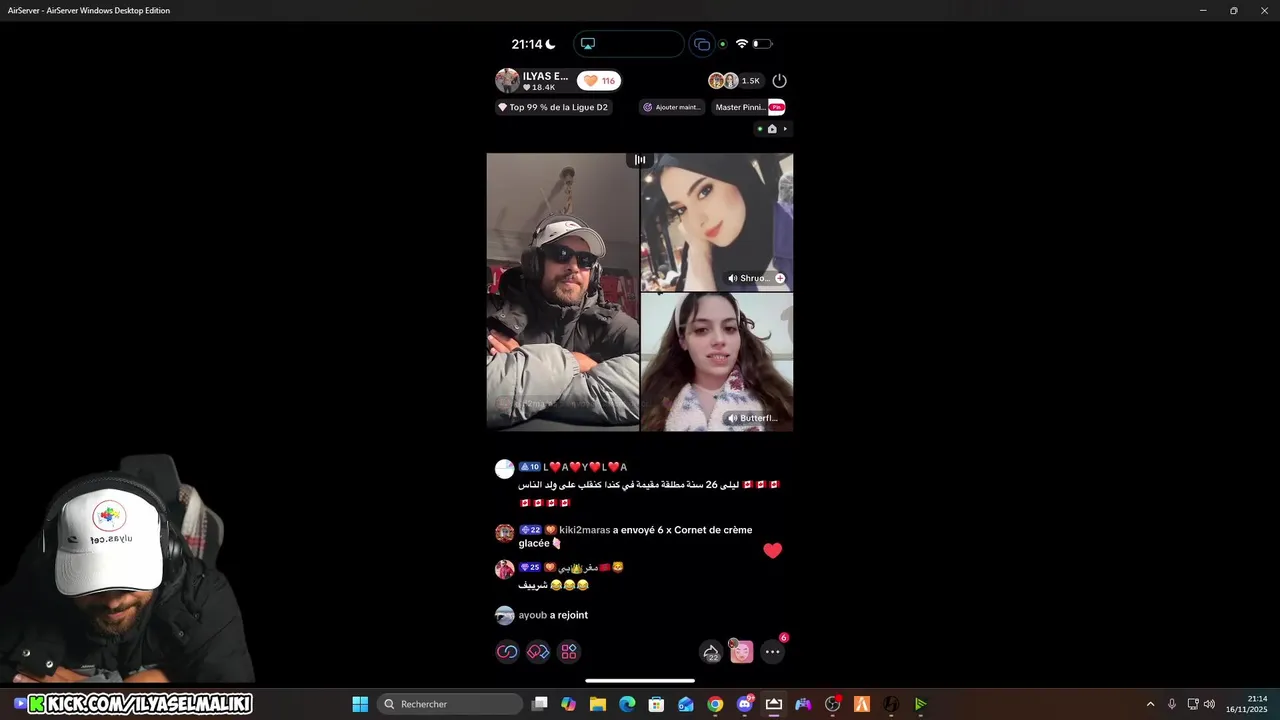Open the 21:14 clock and calendar
Viewport: 1280px width, 720px height.
(1247, 704)
